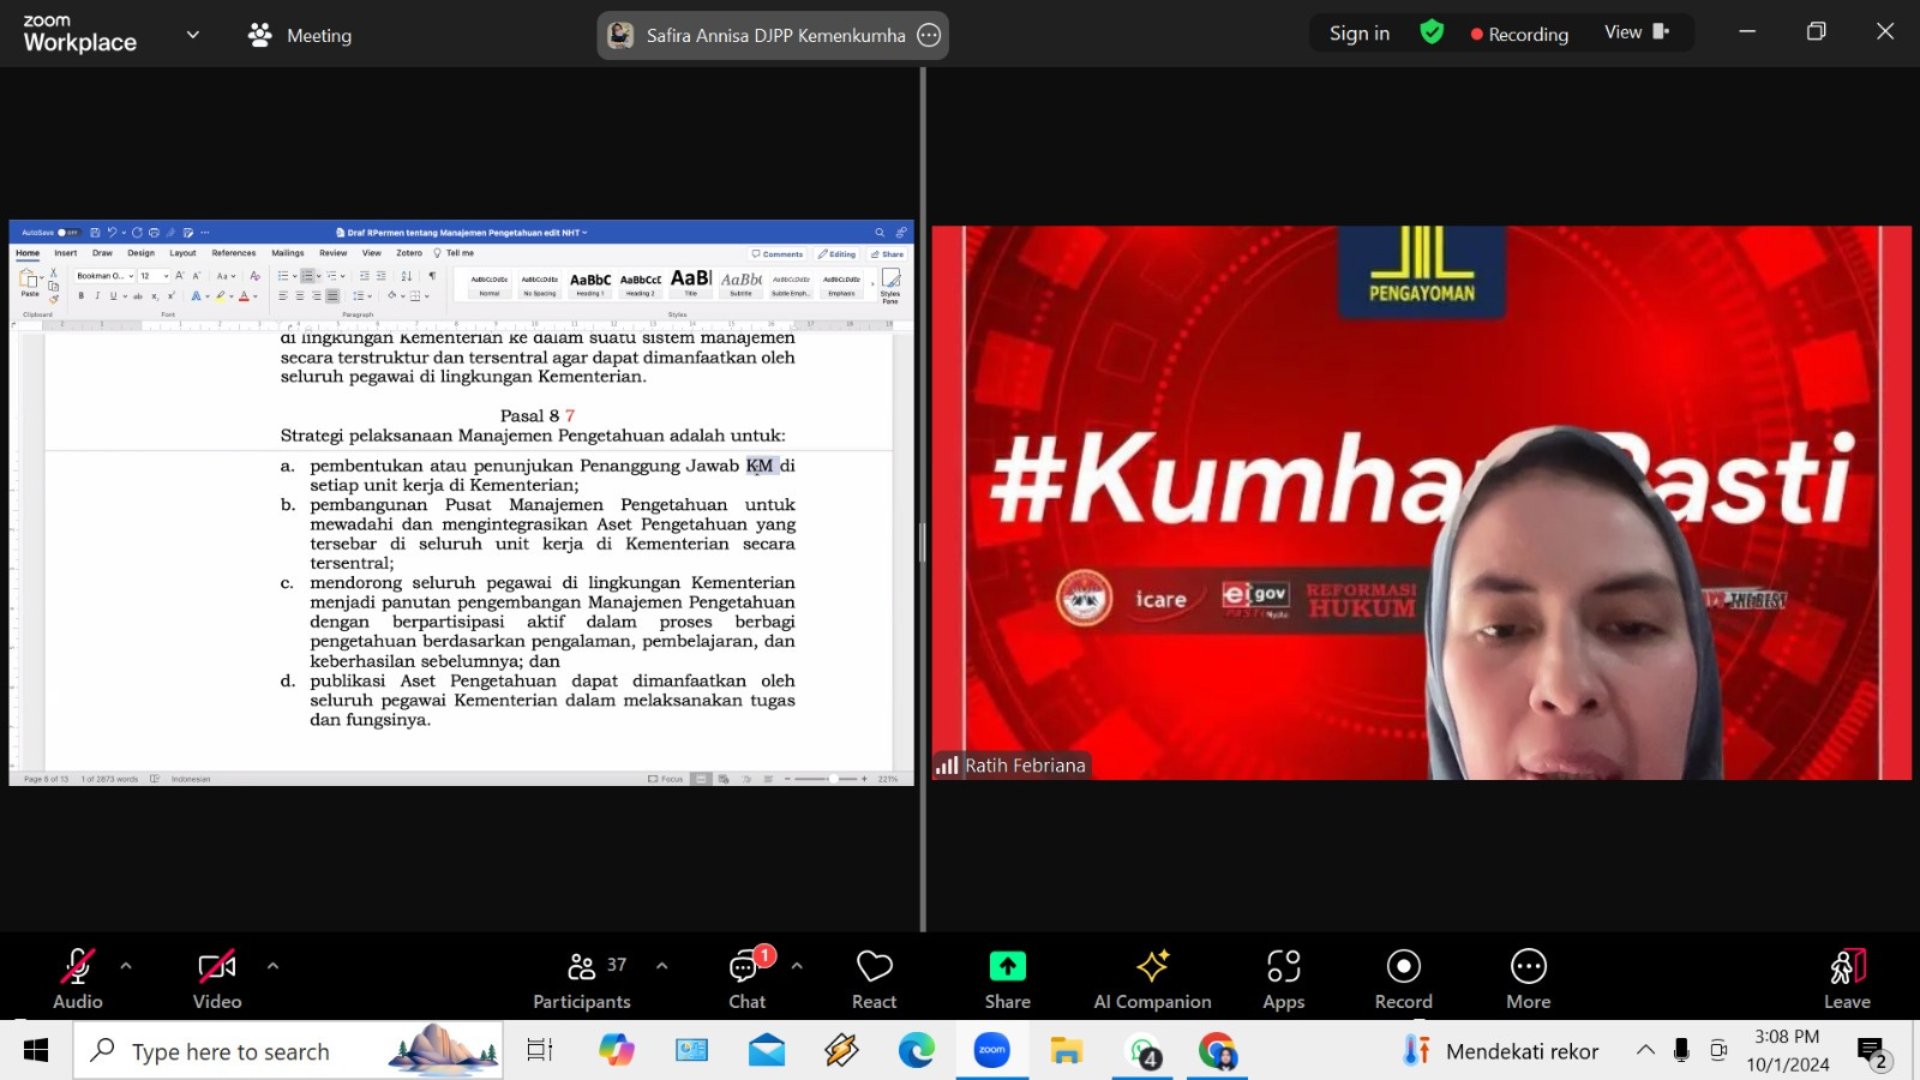Click the Undo arrow in Word
The height and width of the screenshot is (1080, 1920).
(x=112, y=232)
